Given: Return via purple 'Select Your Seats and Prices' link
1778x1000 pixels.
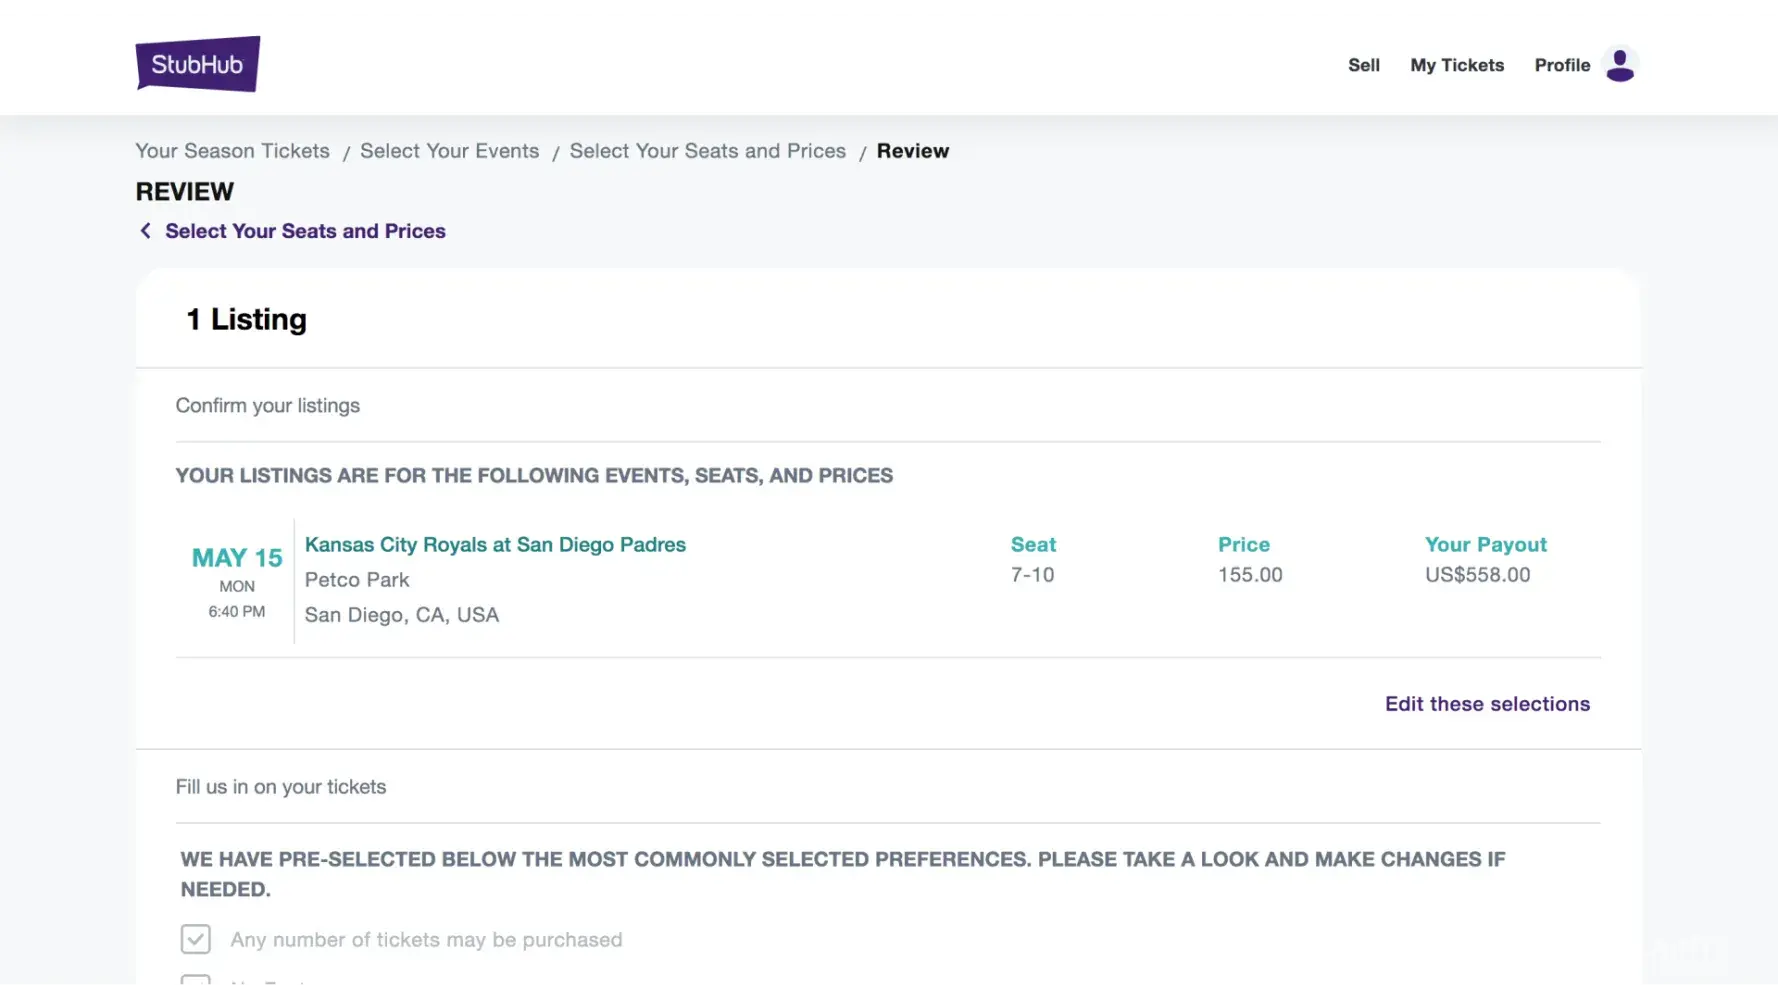Looking at the screenshot, I should coord(305,231).
